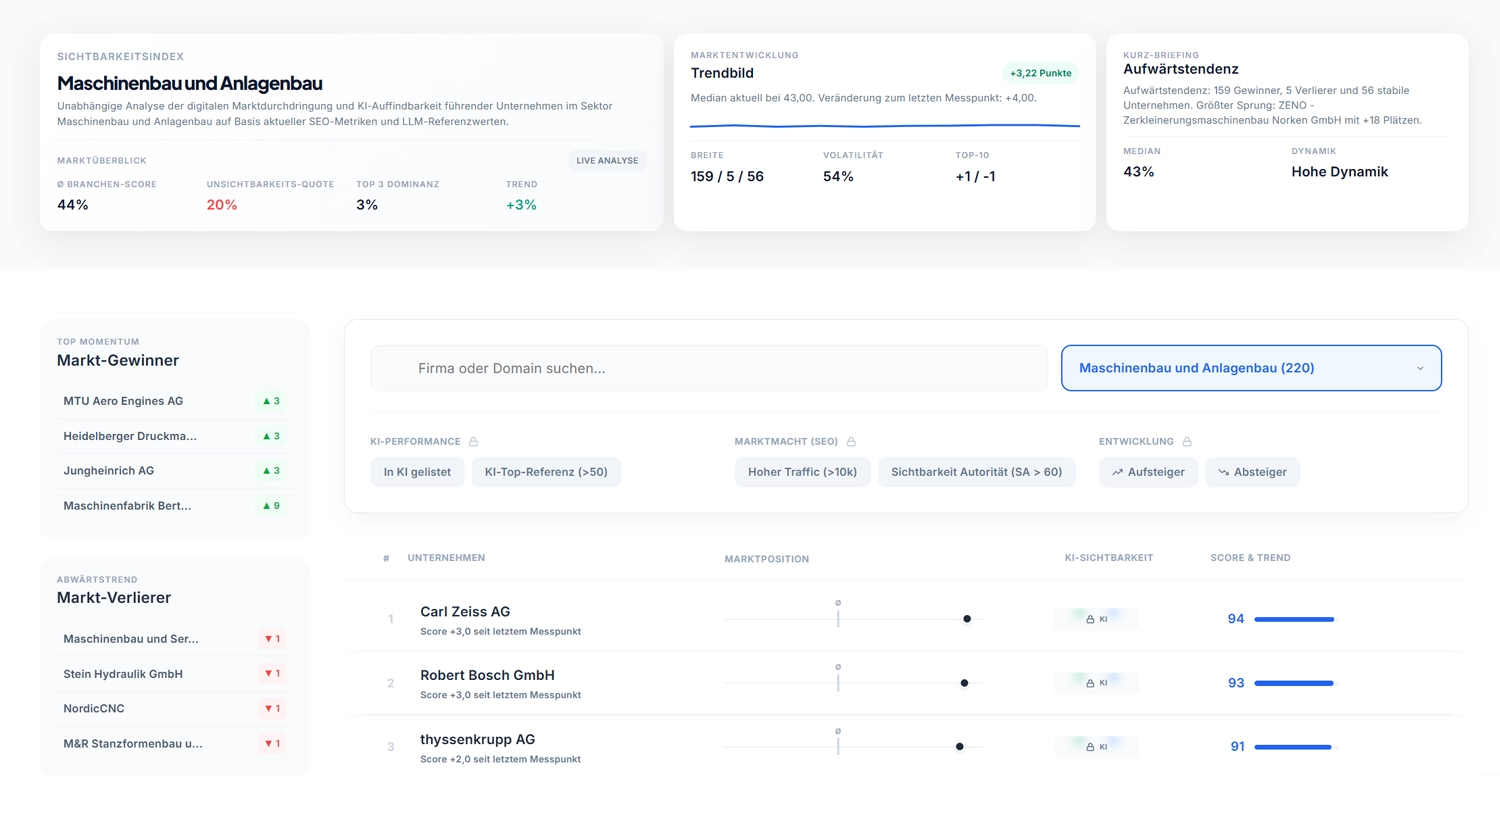Click KI lock badge for Carl Zeiss AG
This screenshot has width=1500, height=833.
point(1096,619)
